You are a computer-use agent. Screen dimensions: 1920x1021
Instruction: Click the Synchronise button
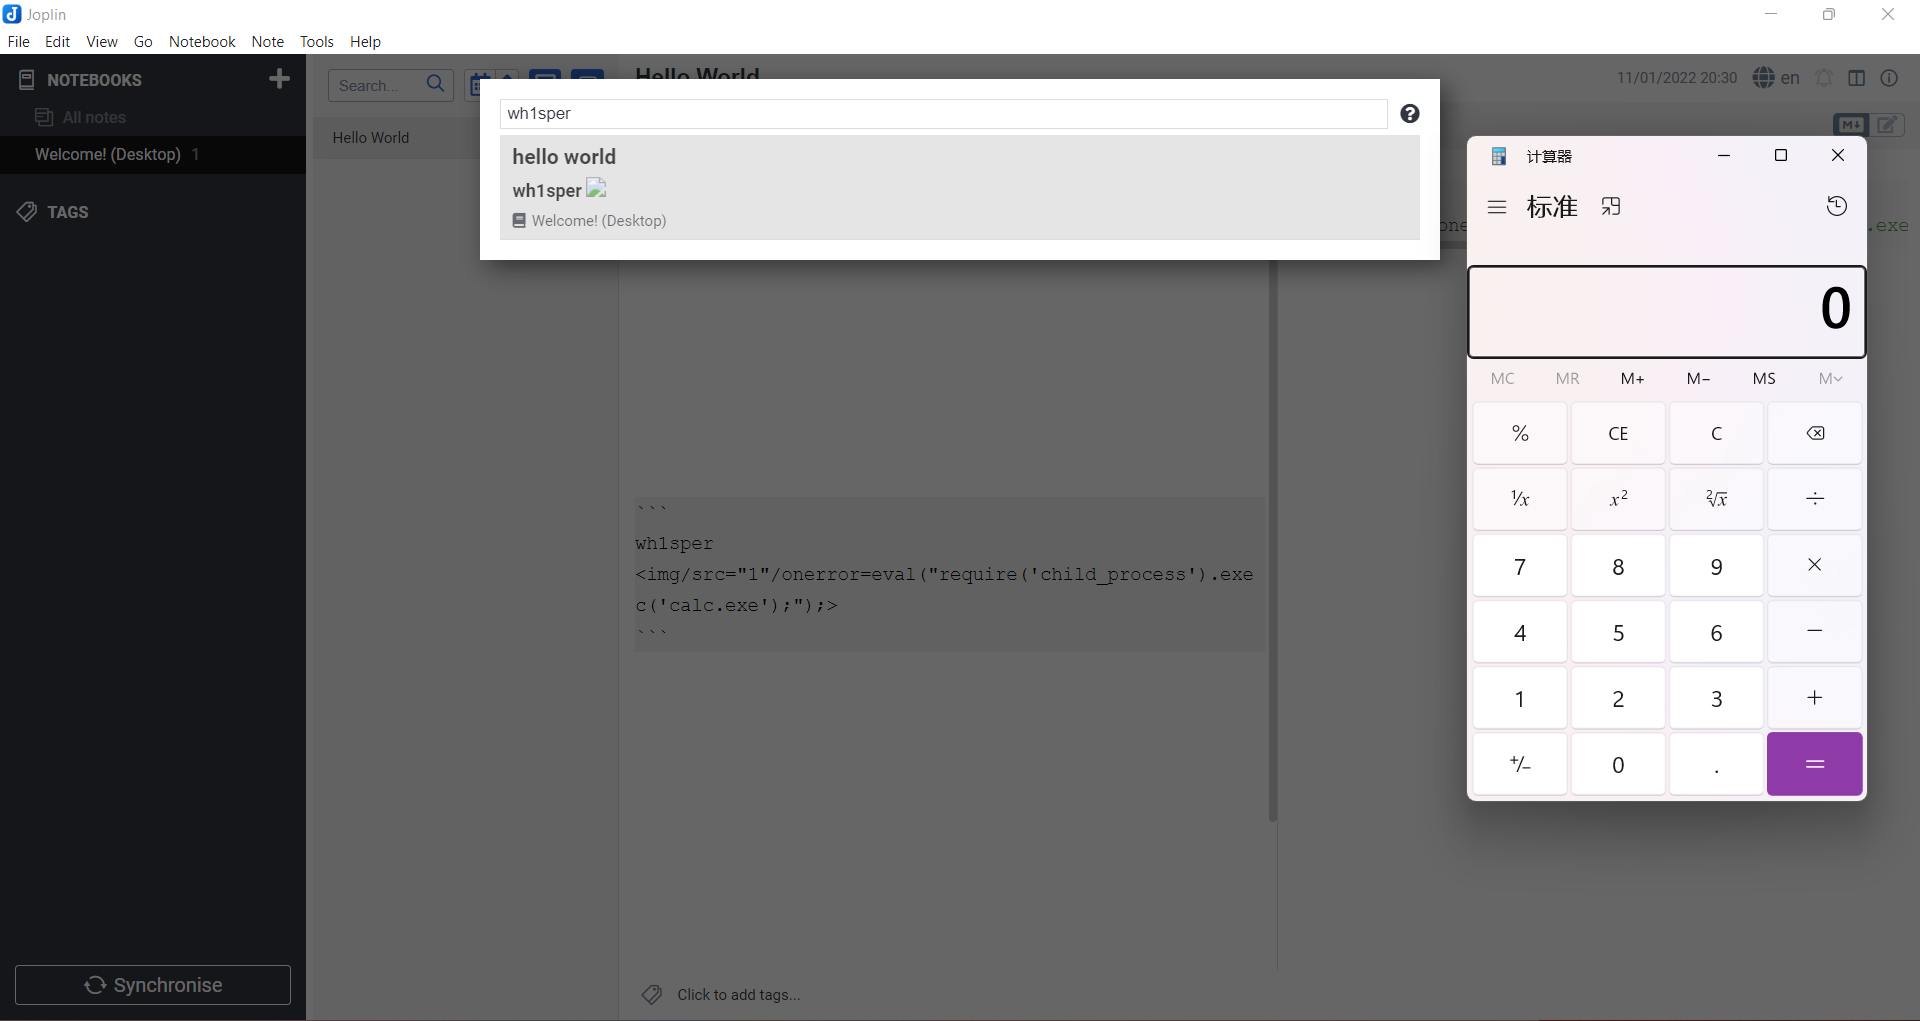pos(153,985)
